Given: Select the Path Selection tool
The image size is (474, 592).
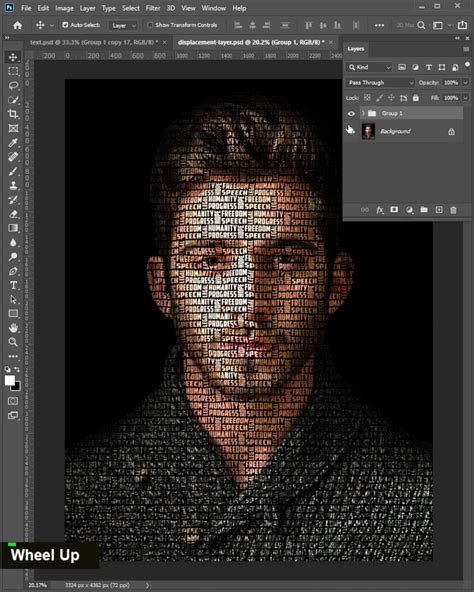Looking at the screenshot, I should (13, 299).
